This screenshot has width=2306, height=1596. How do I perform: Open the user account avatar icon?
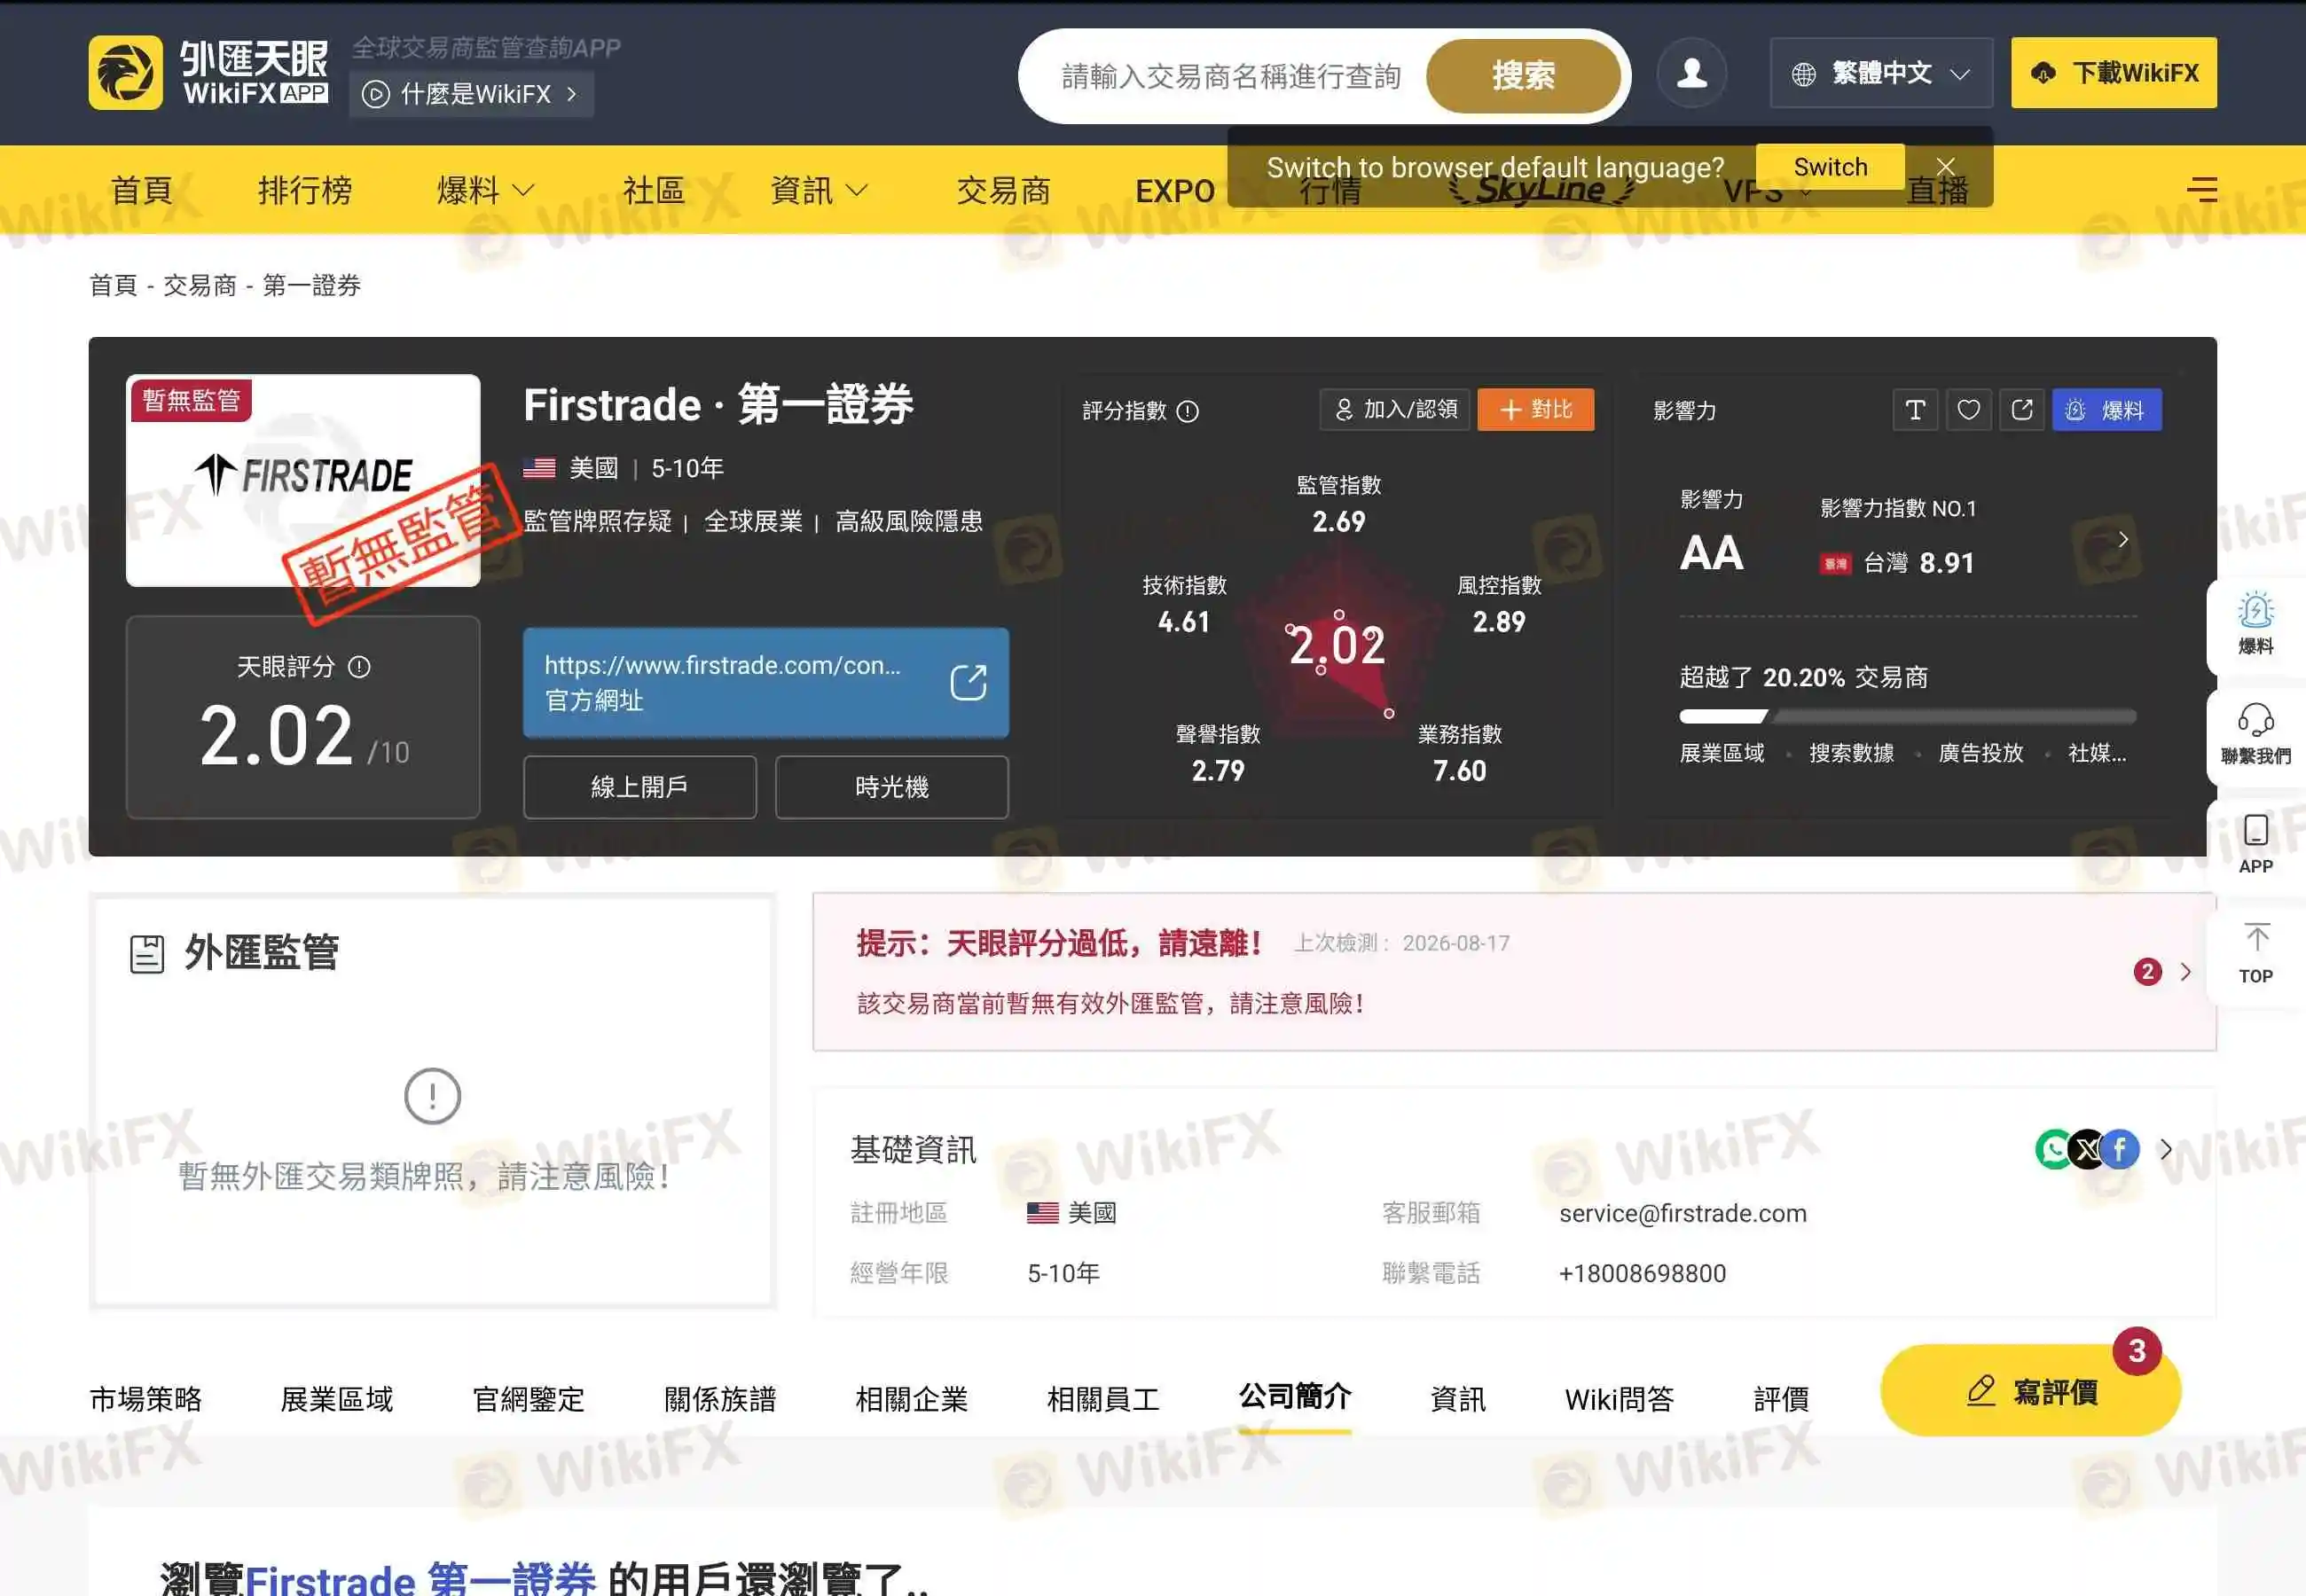tap(1691, 73)
